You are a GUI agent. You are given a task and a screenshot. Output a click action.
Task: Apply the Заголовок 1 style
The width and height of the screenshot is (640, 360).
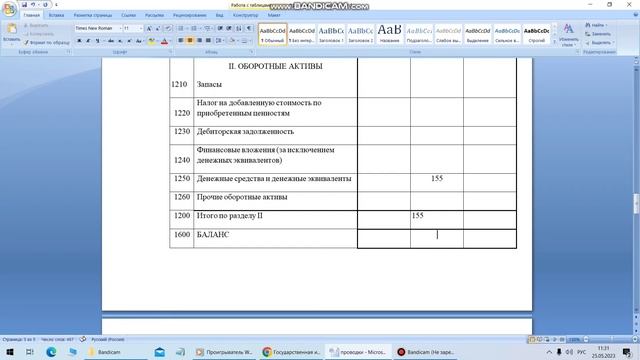click(x=331, y=34)
